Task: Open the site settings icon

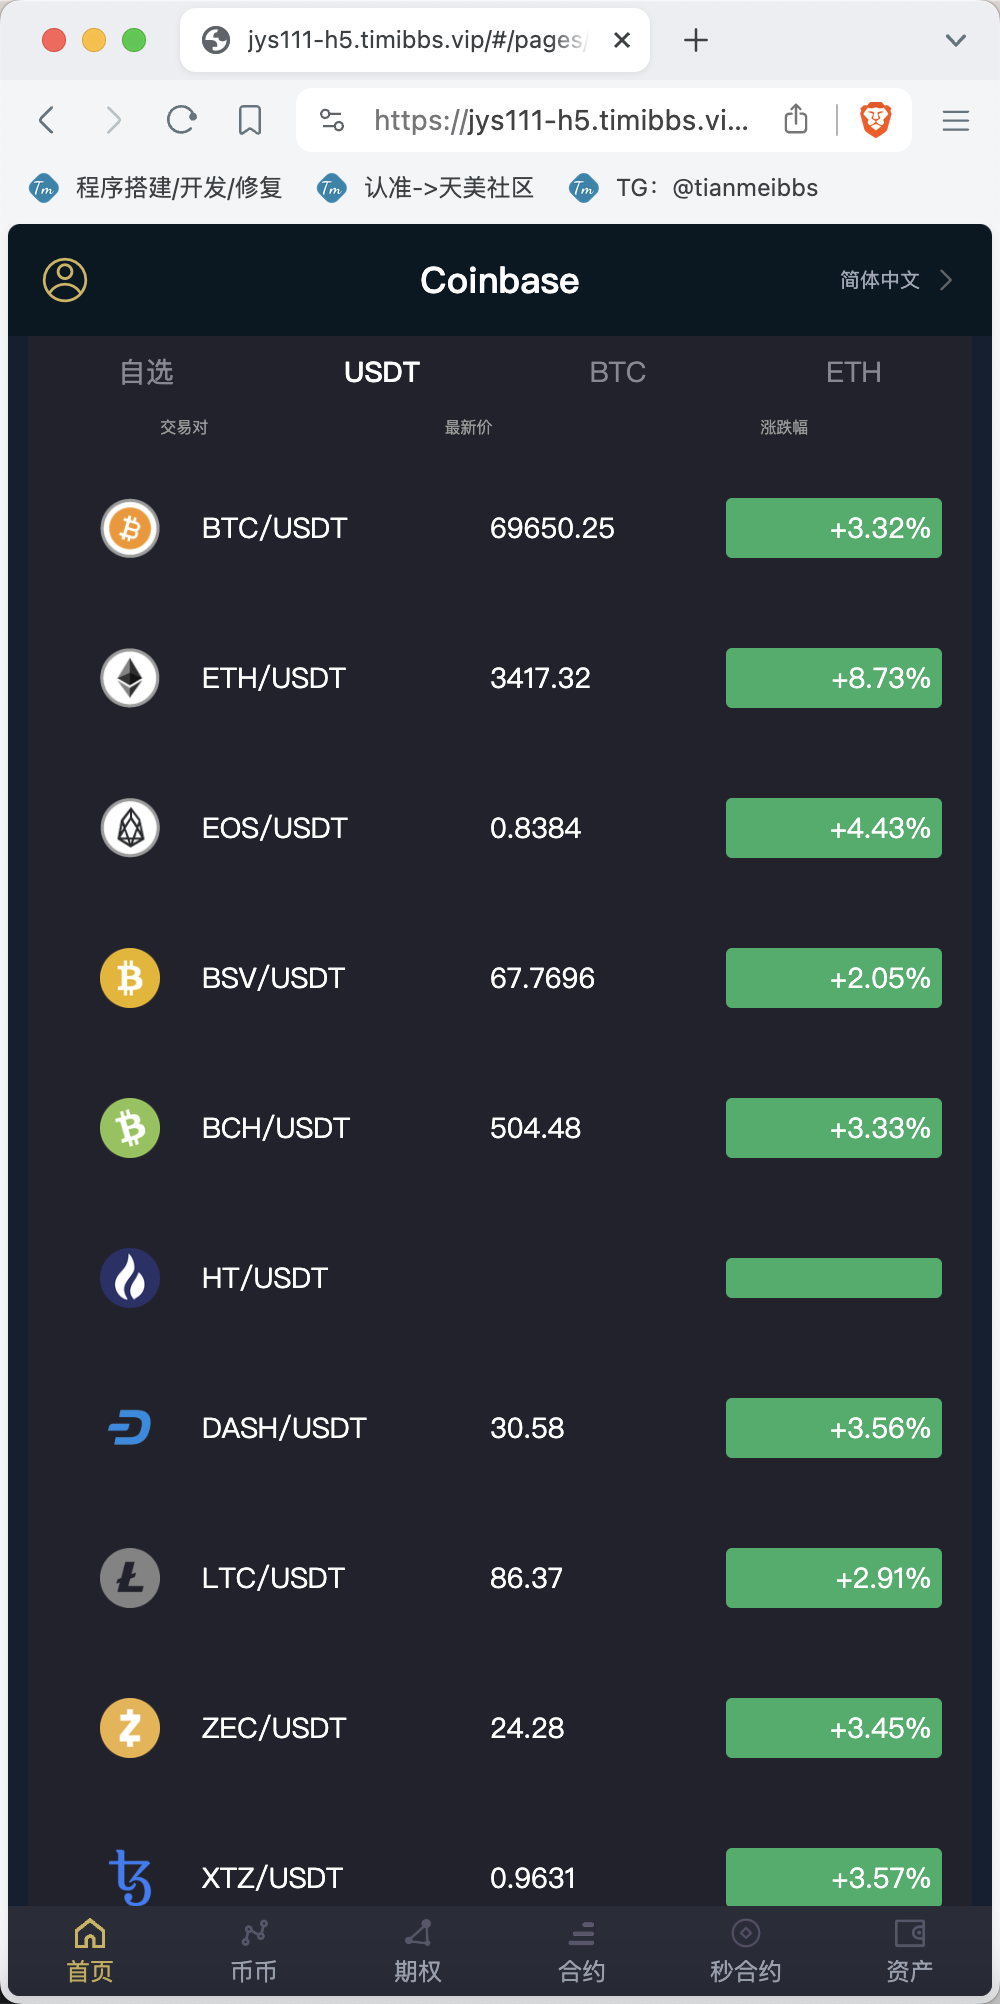Action: 332,121
